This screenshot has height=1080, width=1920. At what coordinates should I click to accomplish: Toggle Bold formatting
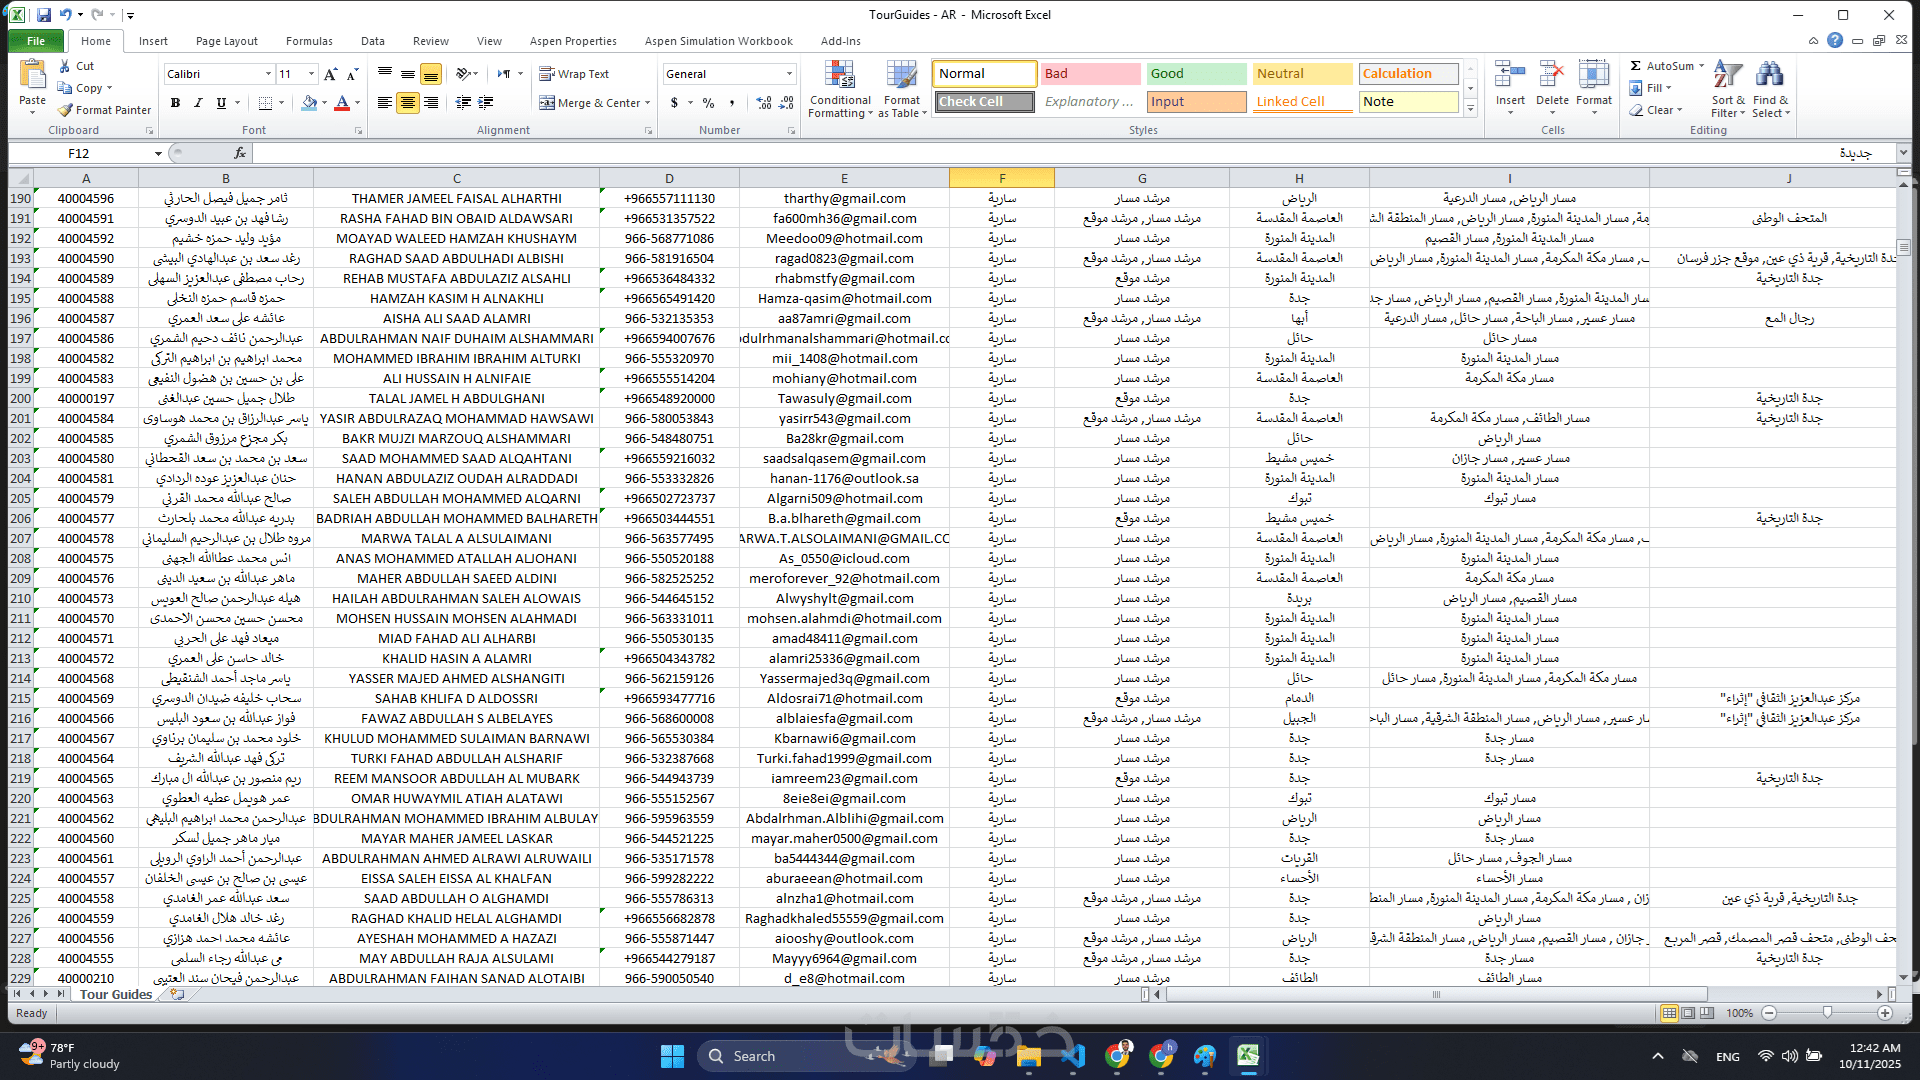176,103
